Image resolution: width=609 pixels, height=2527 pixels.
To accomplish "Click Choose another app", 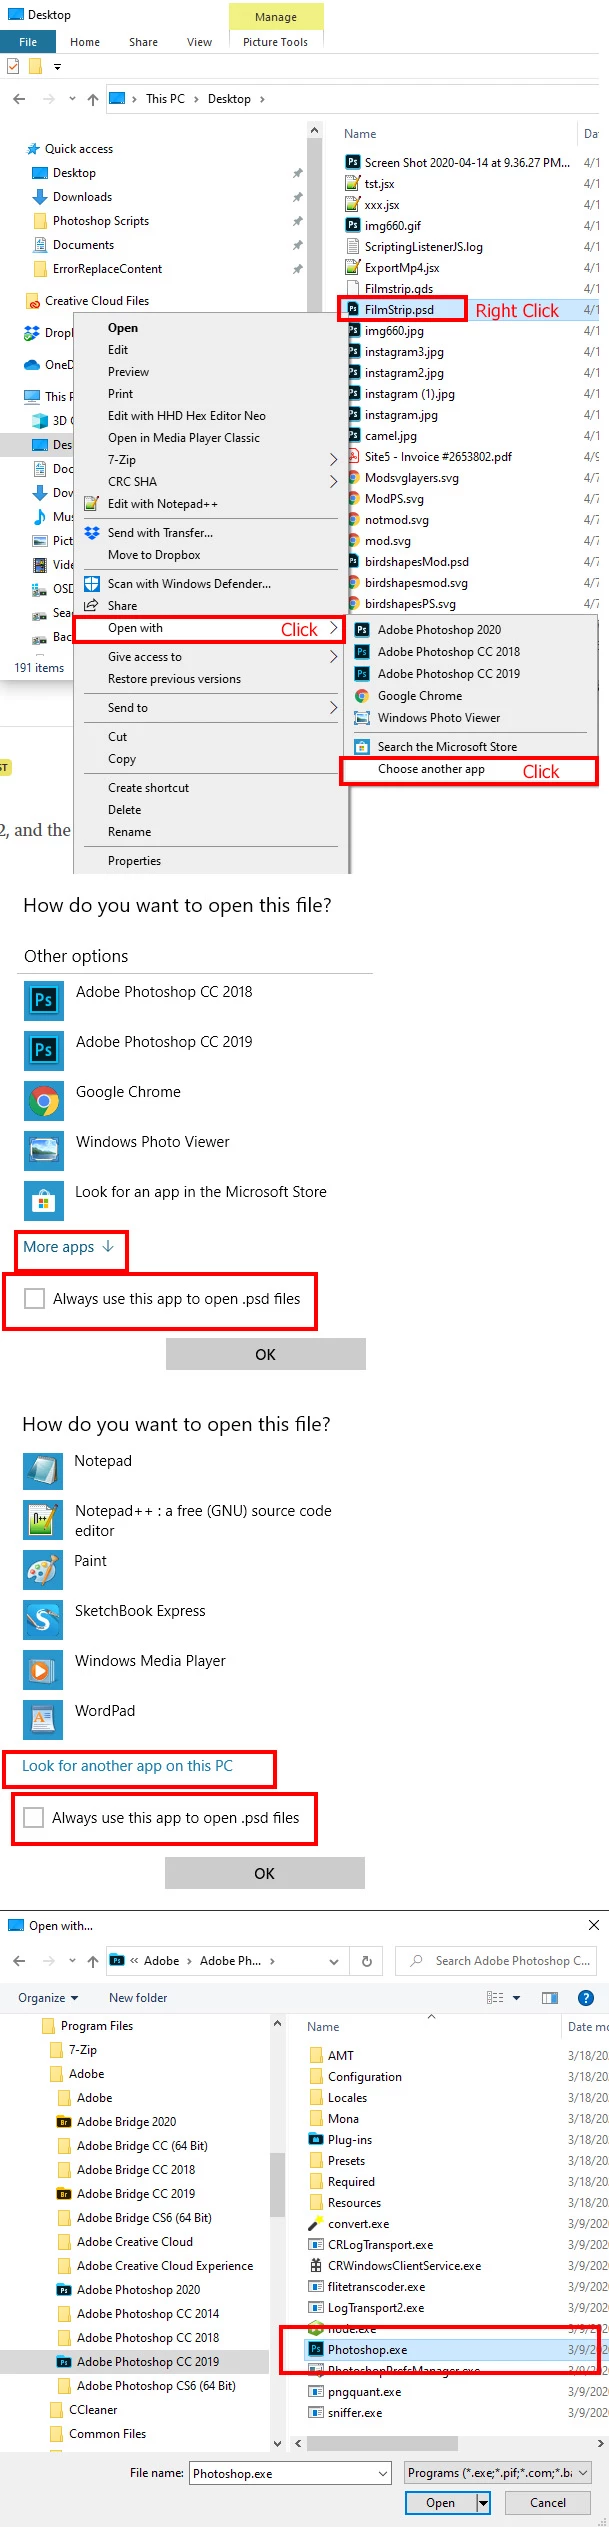I will click(431, 769).
